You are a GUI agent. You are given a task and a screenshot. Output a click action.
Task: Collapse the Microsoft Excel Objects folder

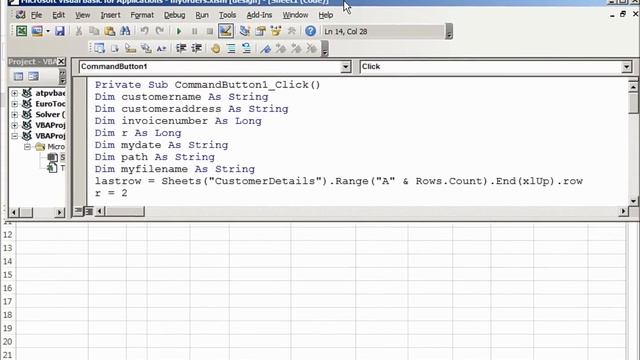pyautogui.click(x=27, y=147)
